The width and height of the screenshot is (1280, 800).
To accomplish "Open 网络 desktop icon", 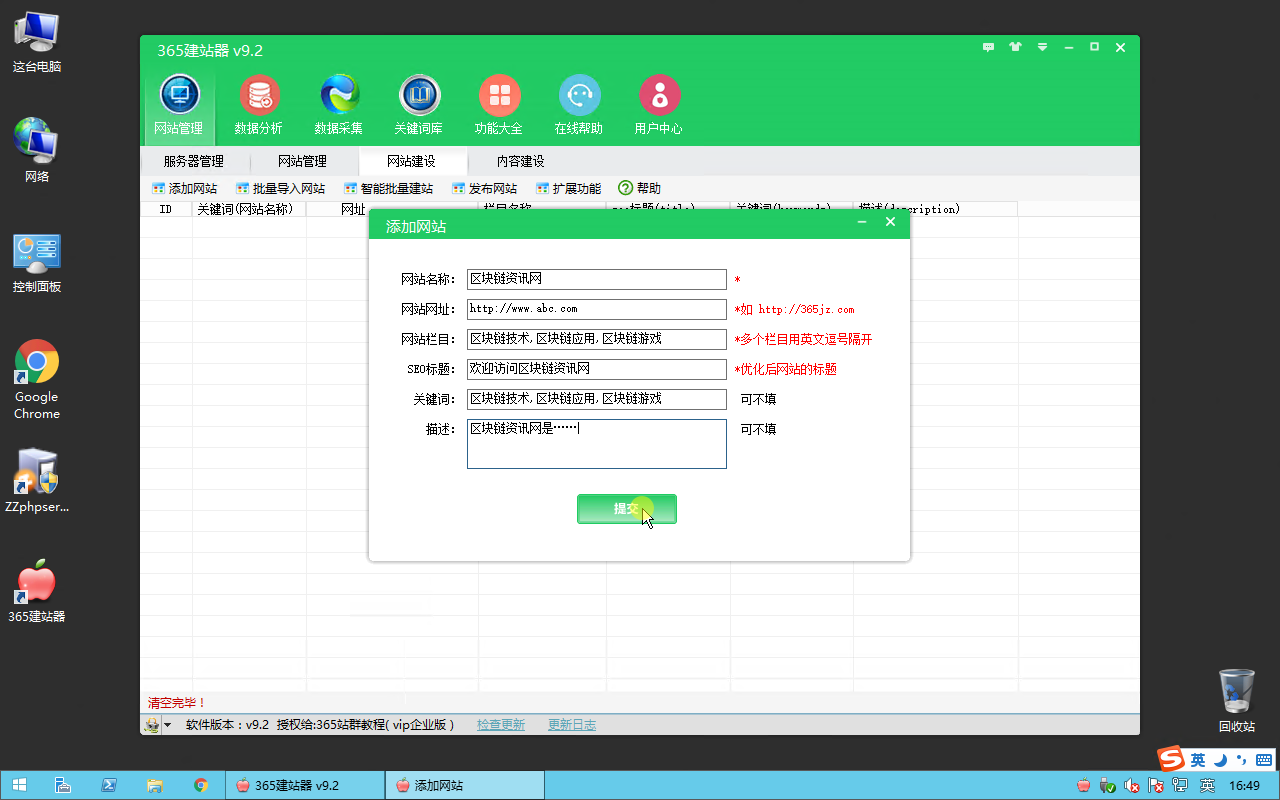I will [x=37, y=150].
